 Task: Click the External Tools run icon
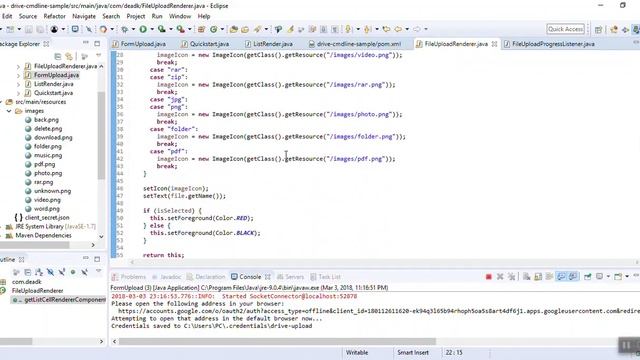pos(180,29)
